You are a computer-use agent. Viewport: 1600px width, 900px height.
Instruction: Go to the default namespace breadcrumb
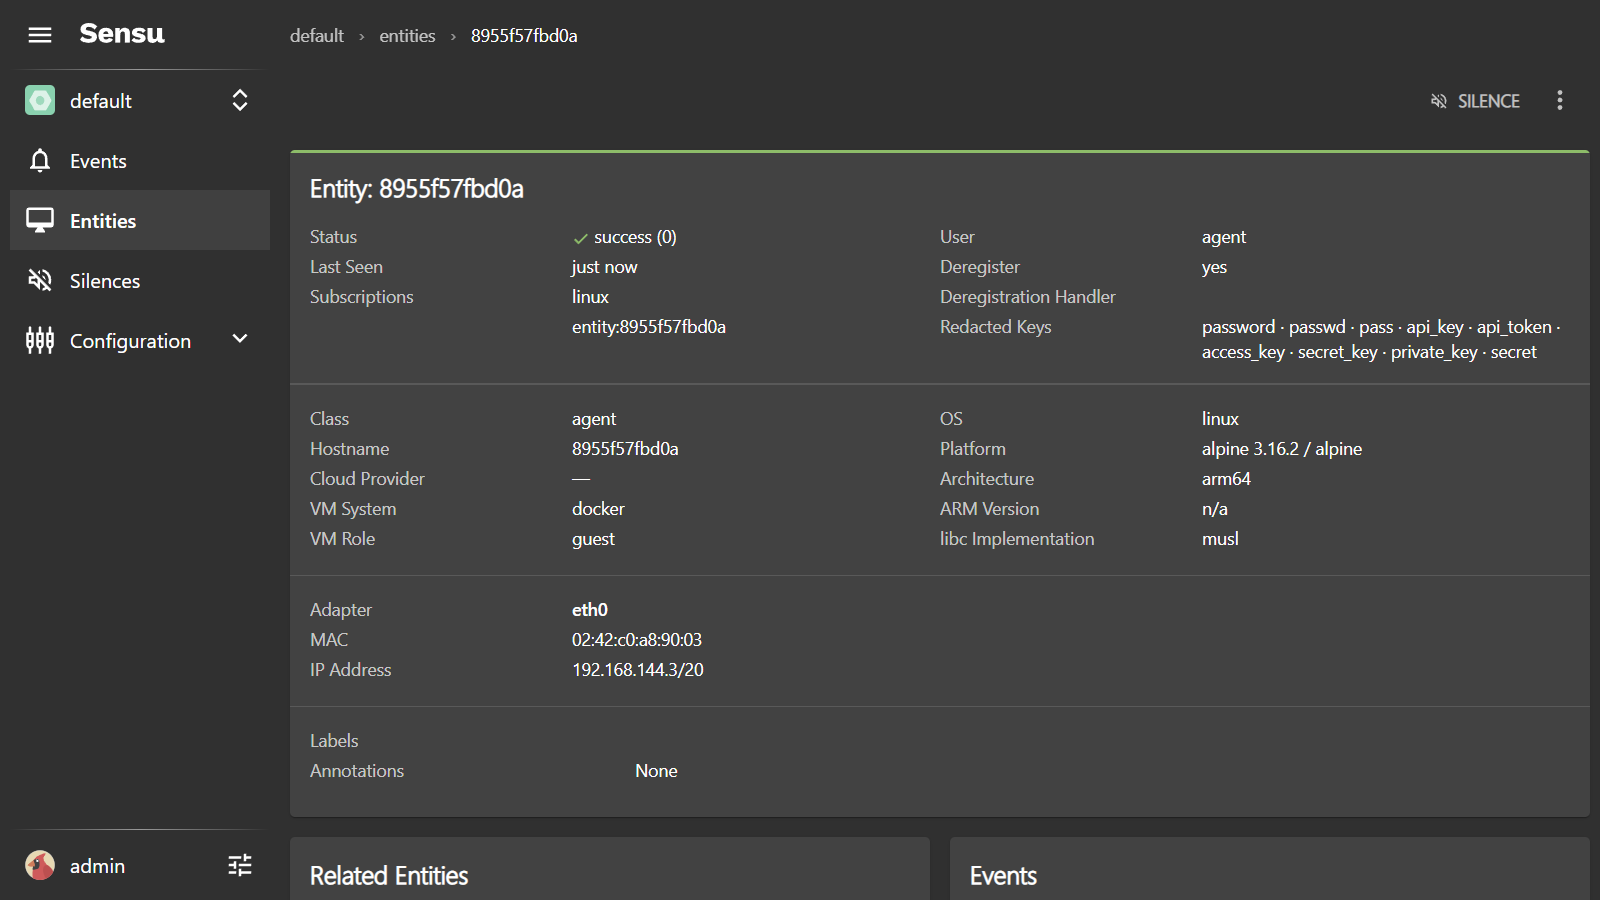[x=316, y=36]
